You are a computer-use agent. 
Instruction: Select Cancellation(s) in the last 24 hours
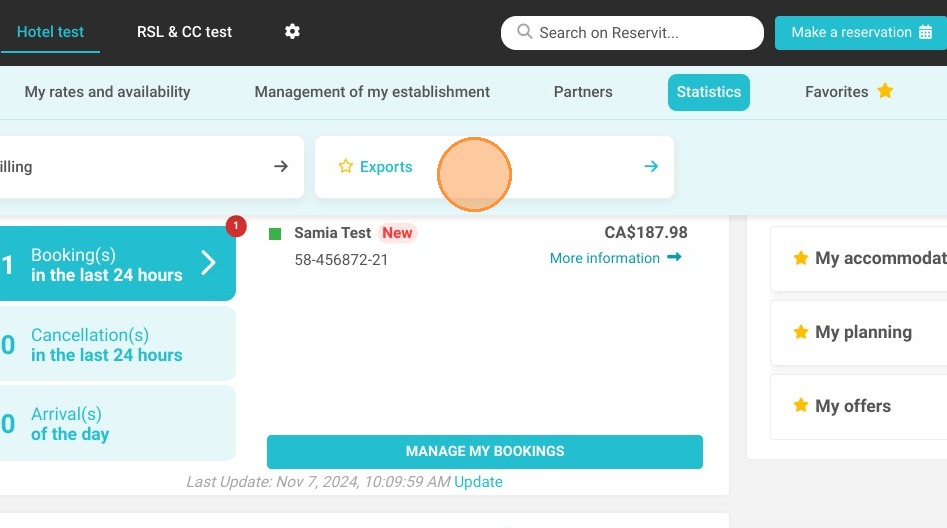pyautogui.click(x=118, y=344)
